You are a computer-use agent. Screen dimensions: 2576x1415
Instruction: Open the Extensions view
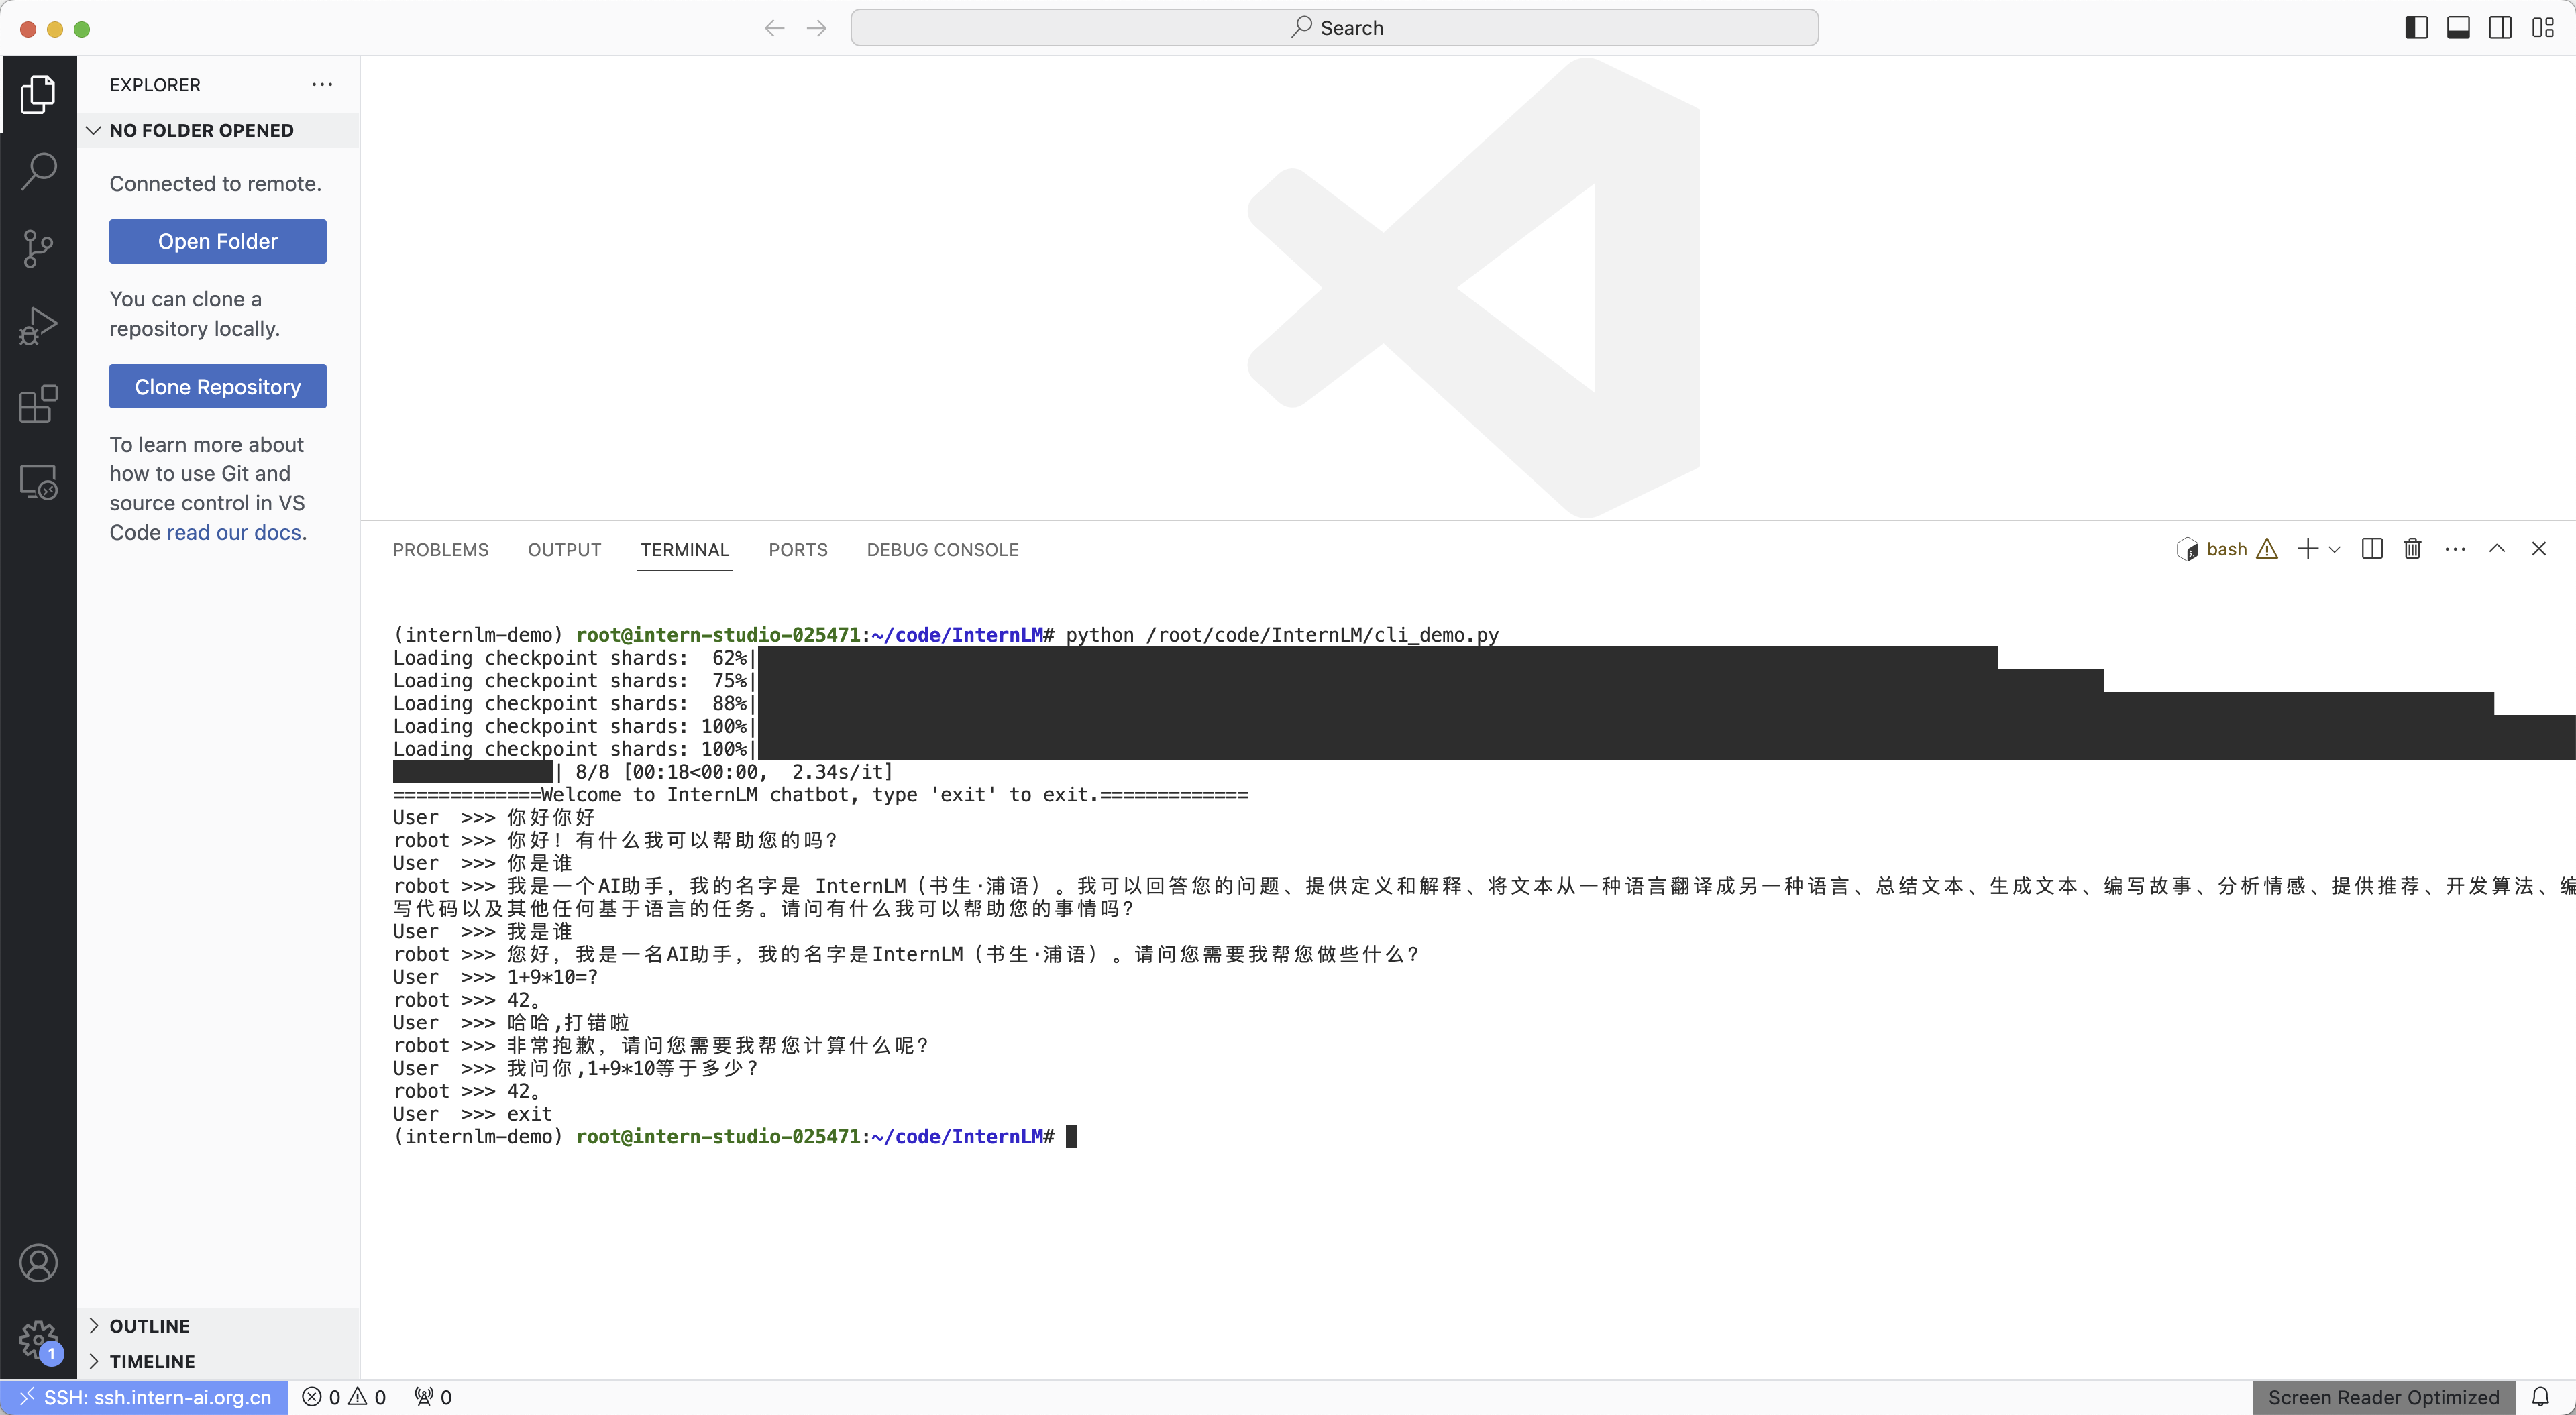click(38, 404)
